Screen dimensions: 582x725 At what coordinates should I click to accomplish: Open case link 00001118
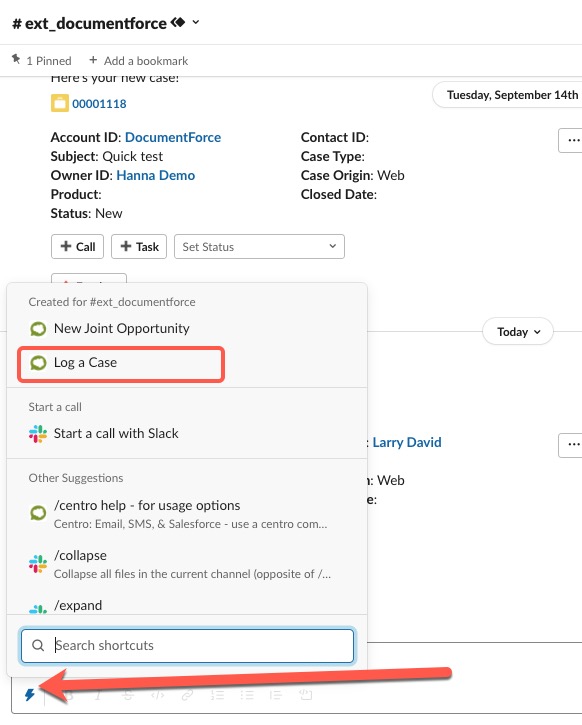click(99, 104)
